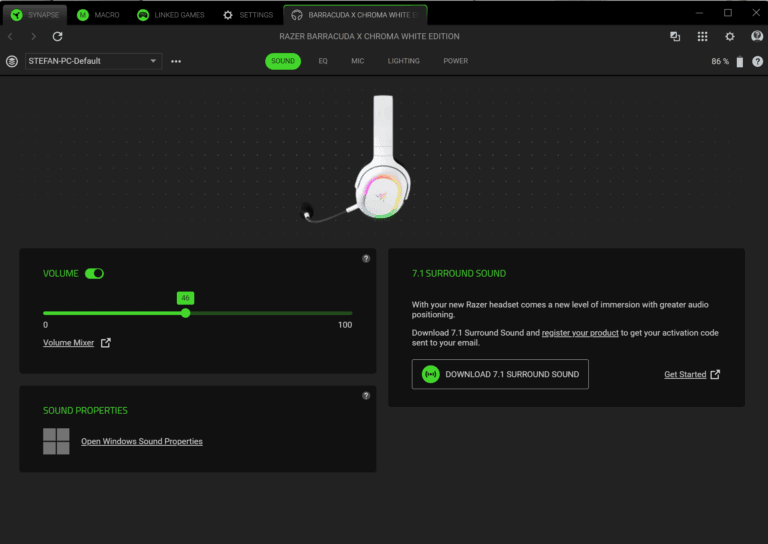Open the modules grid icon
Viewport: 768px width, 544px height.
(702, 36)
